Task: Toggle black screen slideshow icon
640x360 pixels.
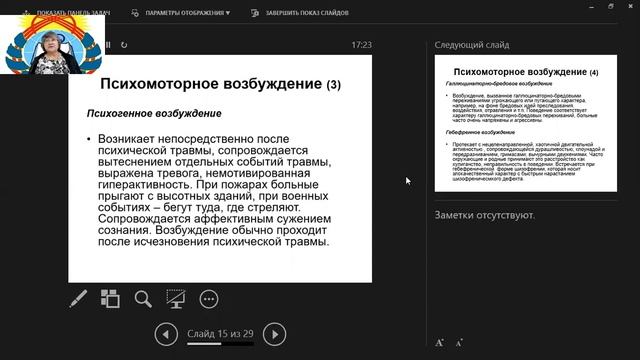Action: tap(176, 299)
